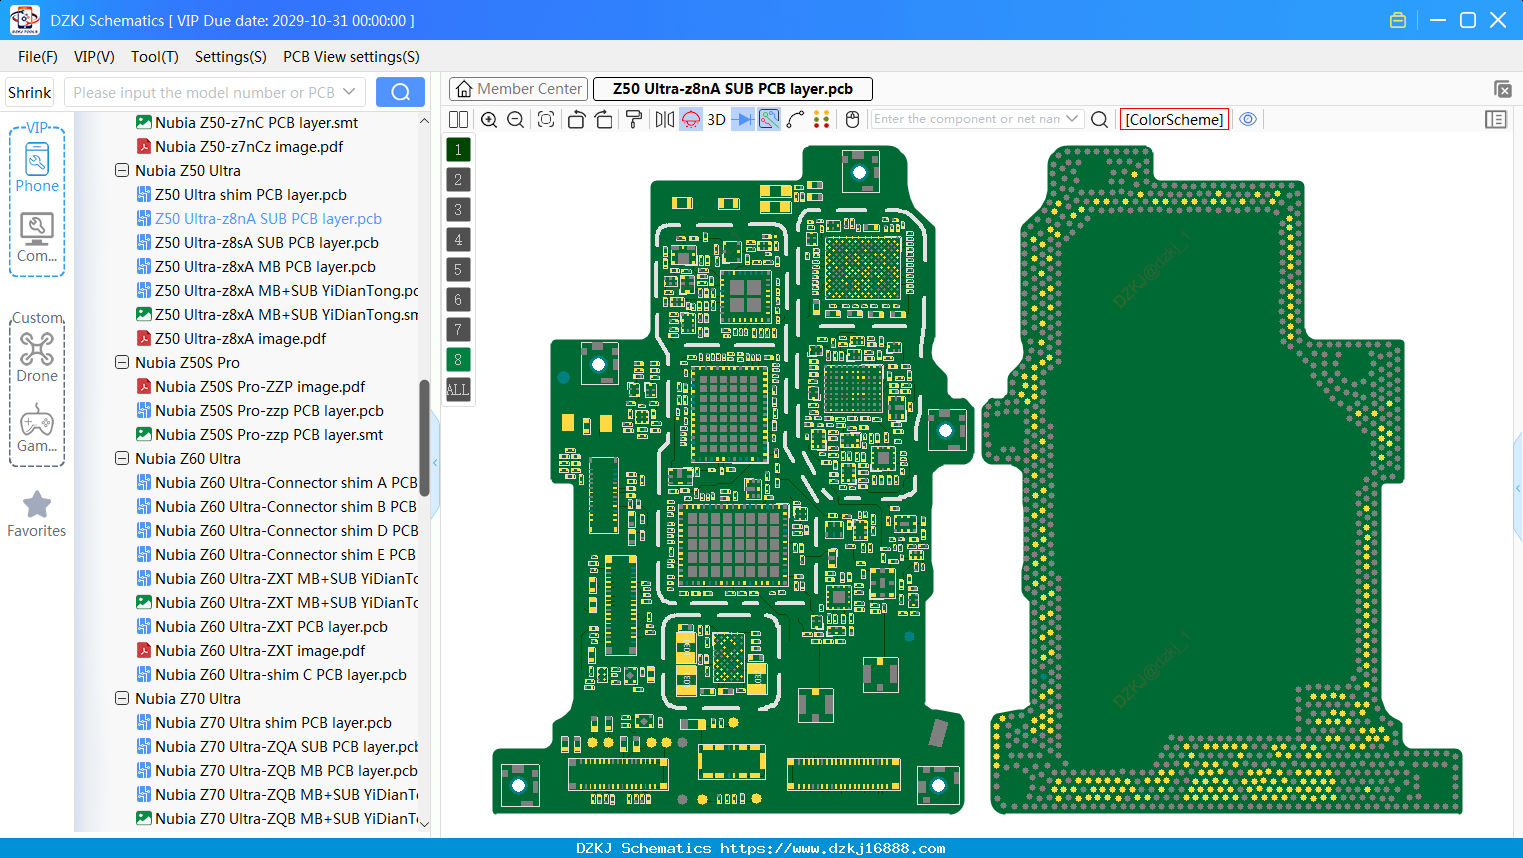This screenshot has height=858, width=1523.
Task: Click the colored dots grid icon
Action: point(822,119)
